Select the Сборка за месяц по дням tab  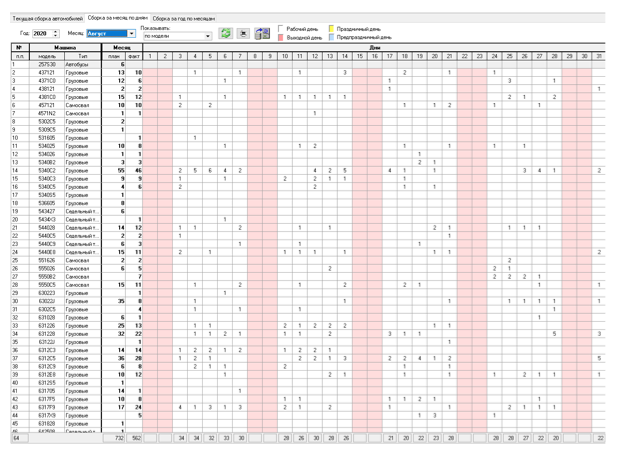pyautogui.click(x=118, y=18)
